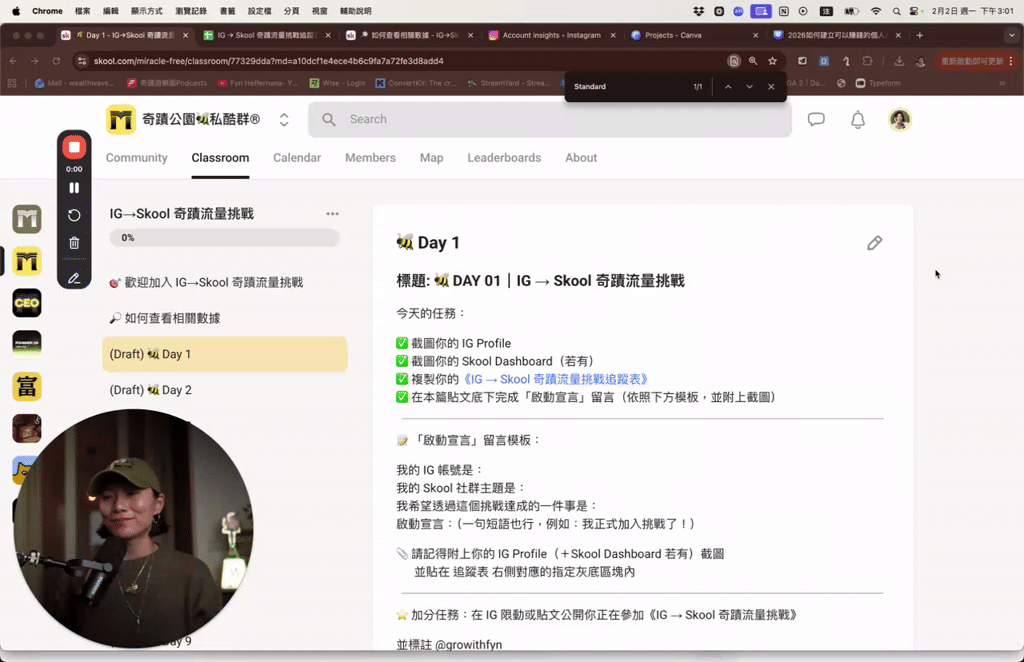Open the Members tab
1024x662 pixels.
(370, 158)
